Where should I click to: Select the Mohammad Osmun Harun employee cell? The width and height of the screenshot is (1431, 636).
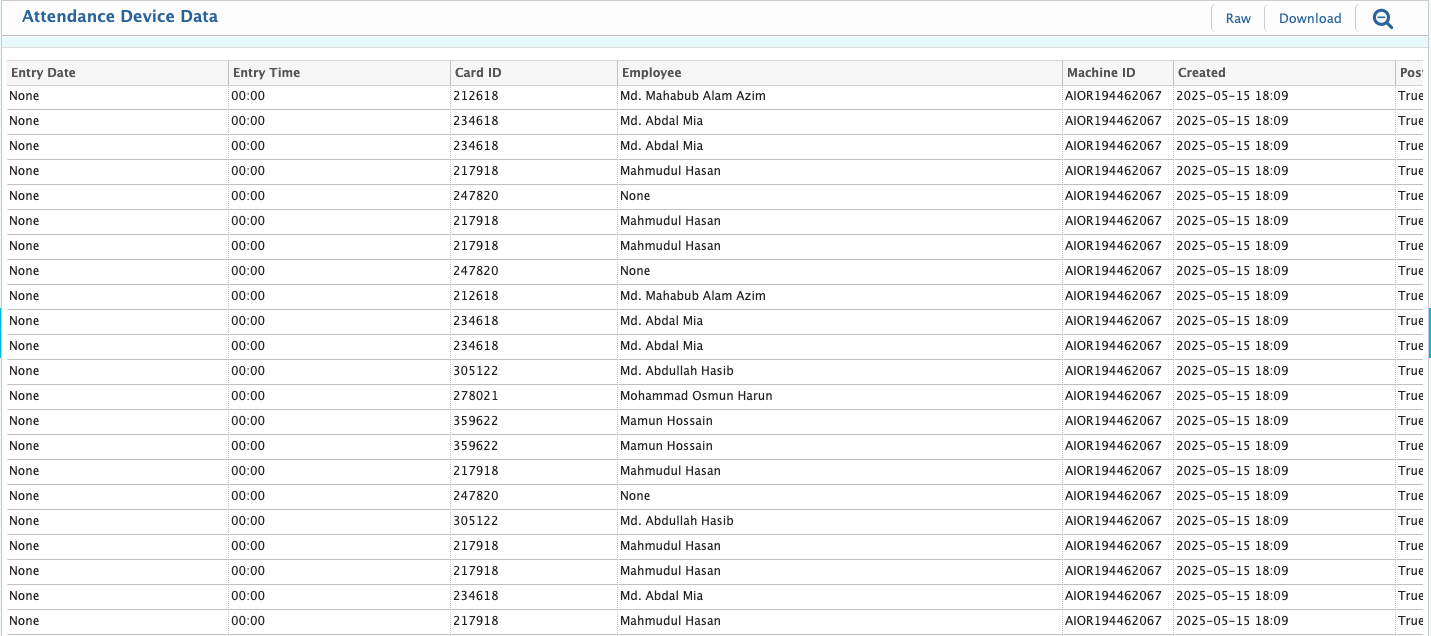coord(696,396)
